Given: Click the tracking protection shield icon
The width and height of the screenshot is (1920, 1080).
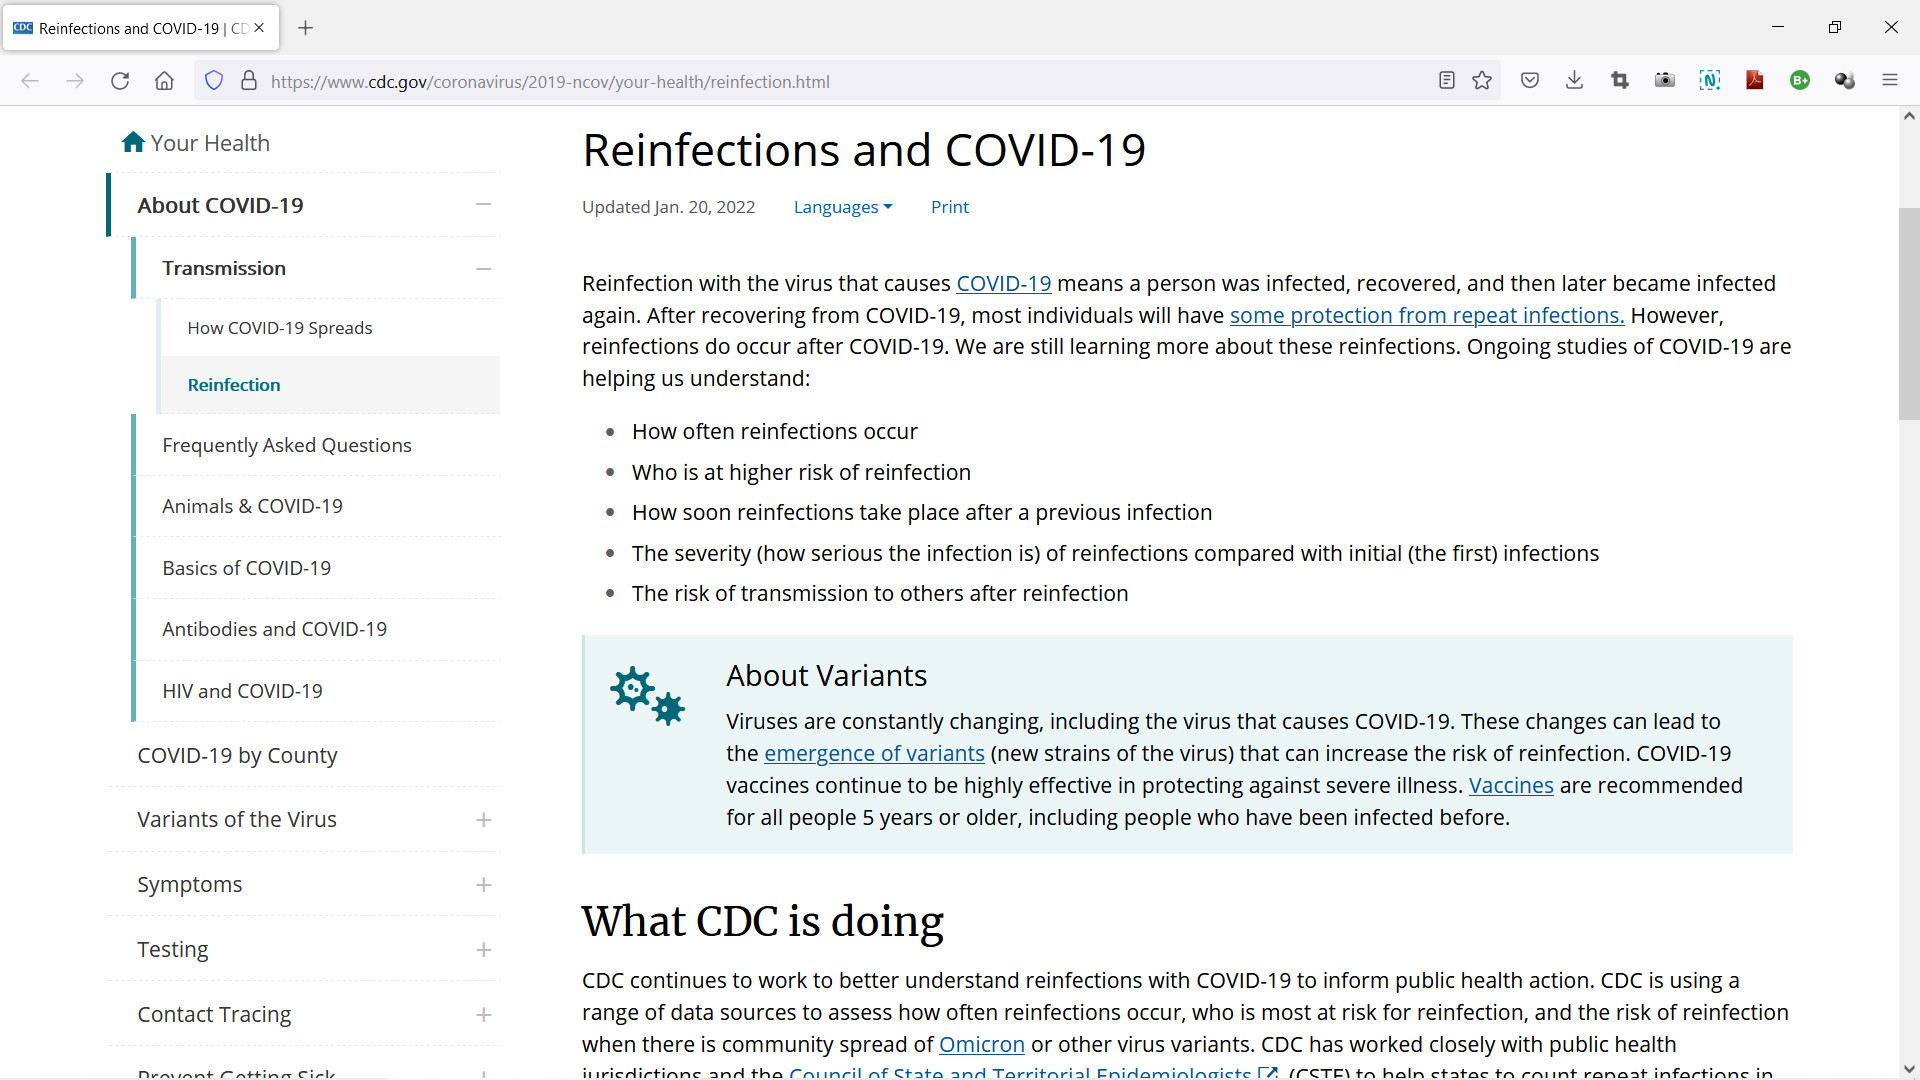Looking at the screenshot, I should (x=213, y=81).
